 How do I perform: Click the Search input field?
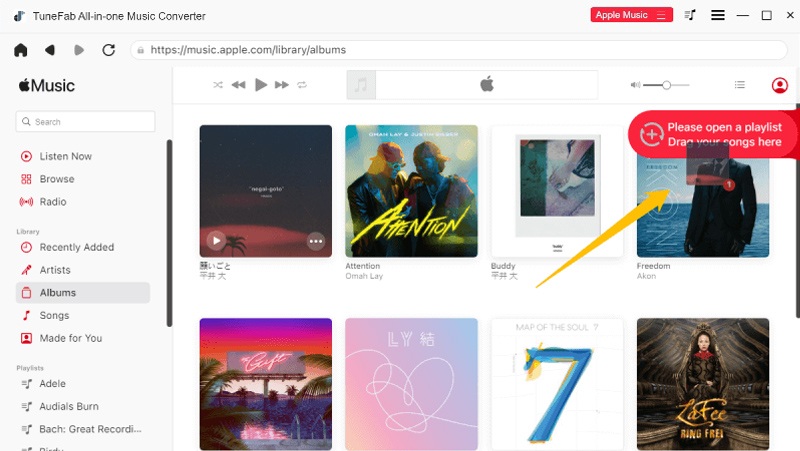(85, 121)
